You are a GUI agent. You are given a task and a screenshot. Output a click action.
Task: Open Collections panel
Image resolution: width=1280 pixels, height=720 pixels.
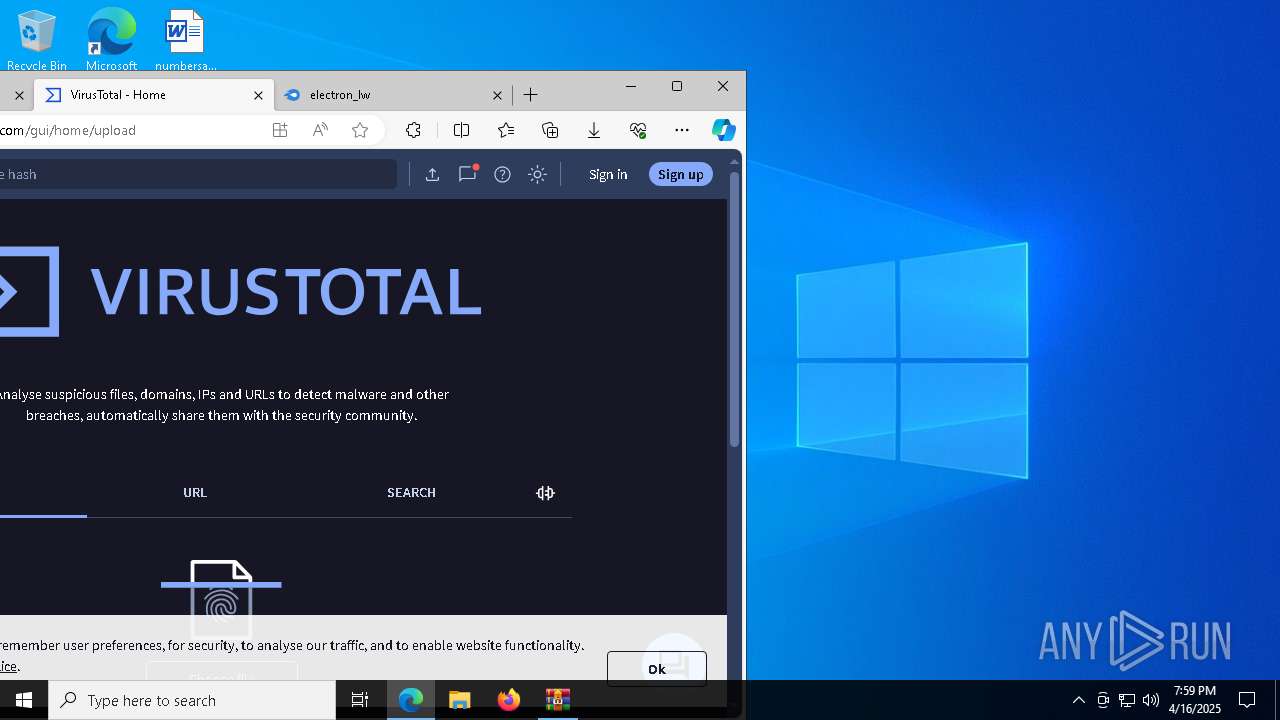[x=550, y=130]
